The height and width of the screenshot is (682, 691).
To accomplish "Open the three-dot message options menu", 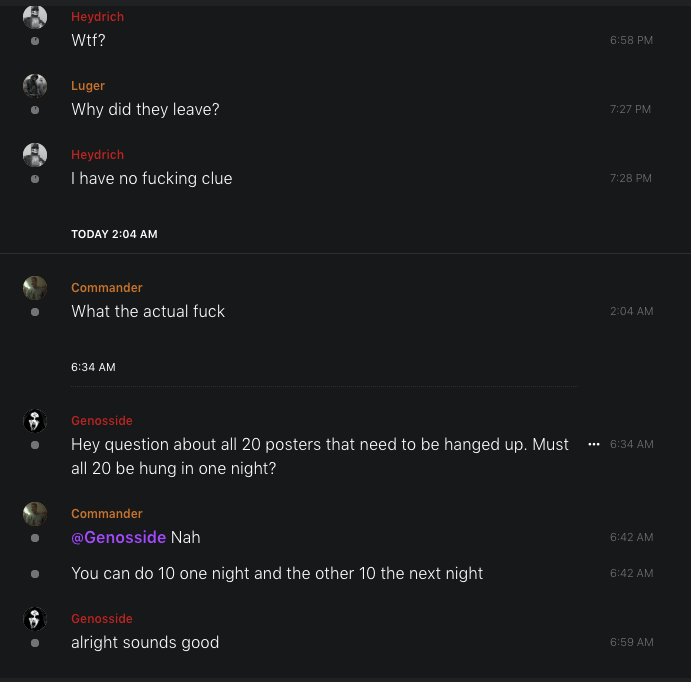I will 594,444.
